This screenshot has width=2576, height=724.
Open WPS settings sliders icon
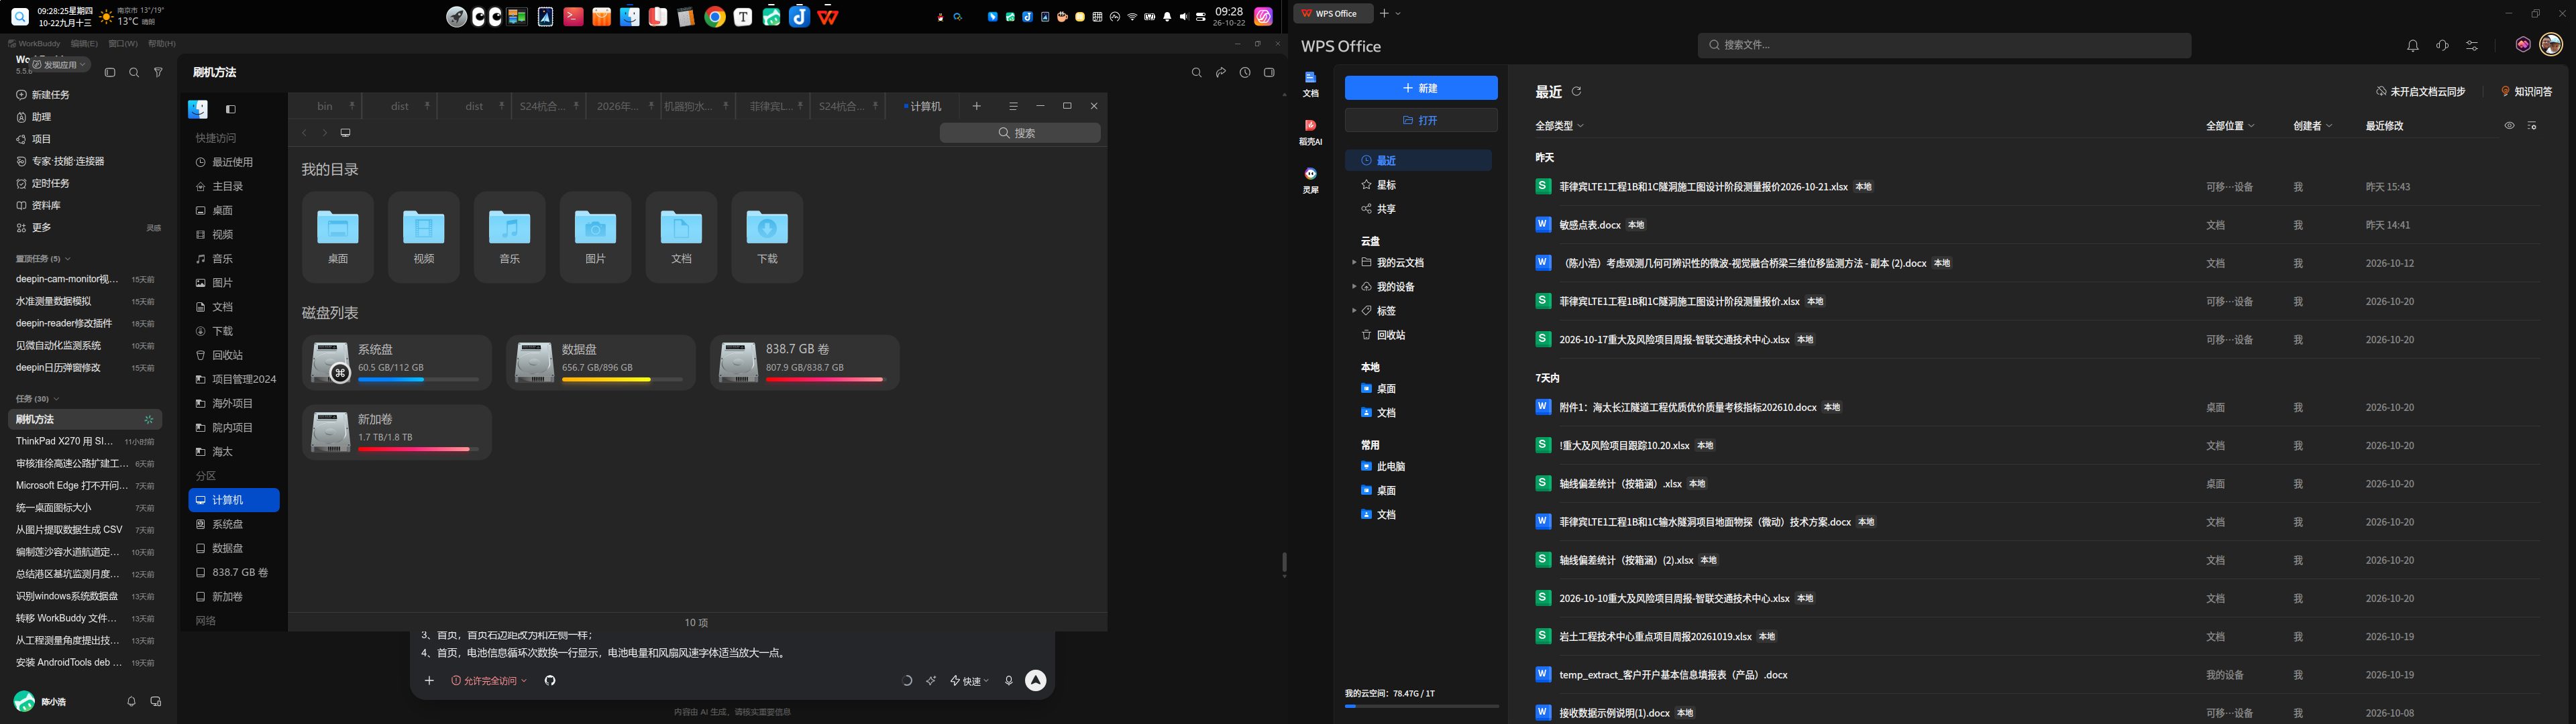[2472, 46]
